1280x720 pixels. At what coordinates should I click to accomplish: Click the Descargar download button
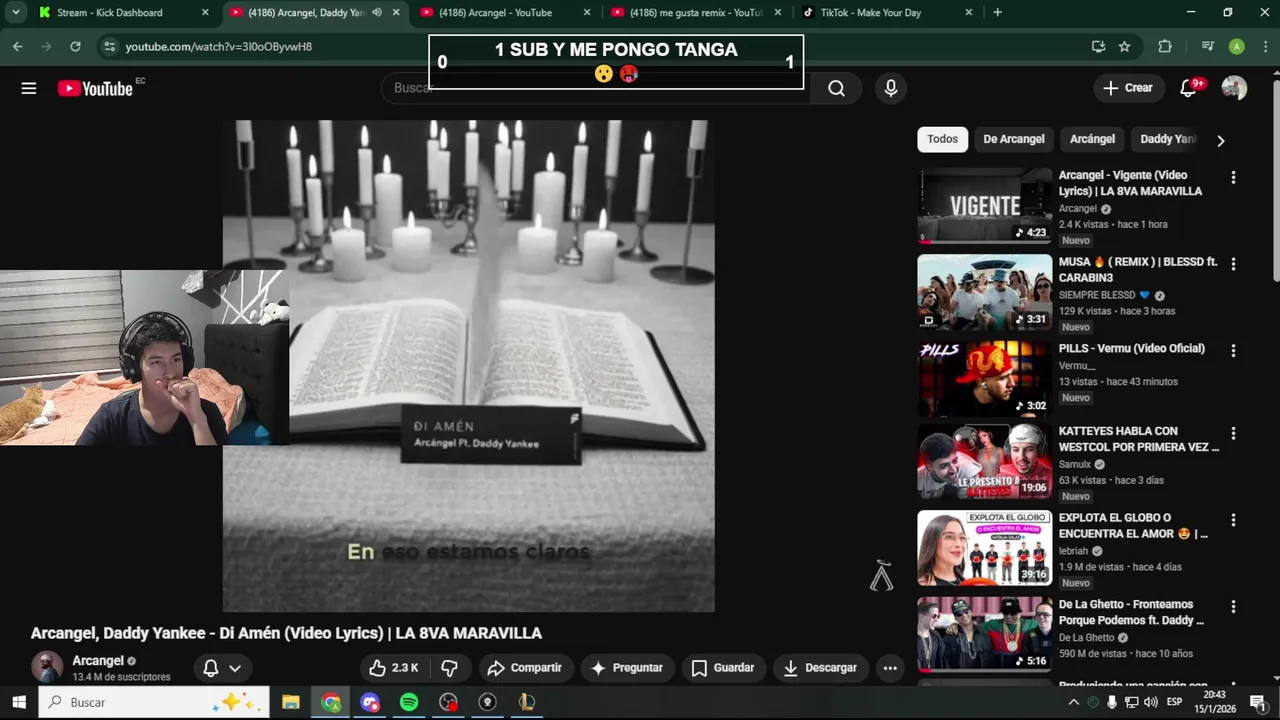(820, 668)
